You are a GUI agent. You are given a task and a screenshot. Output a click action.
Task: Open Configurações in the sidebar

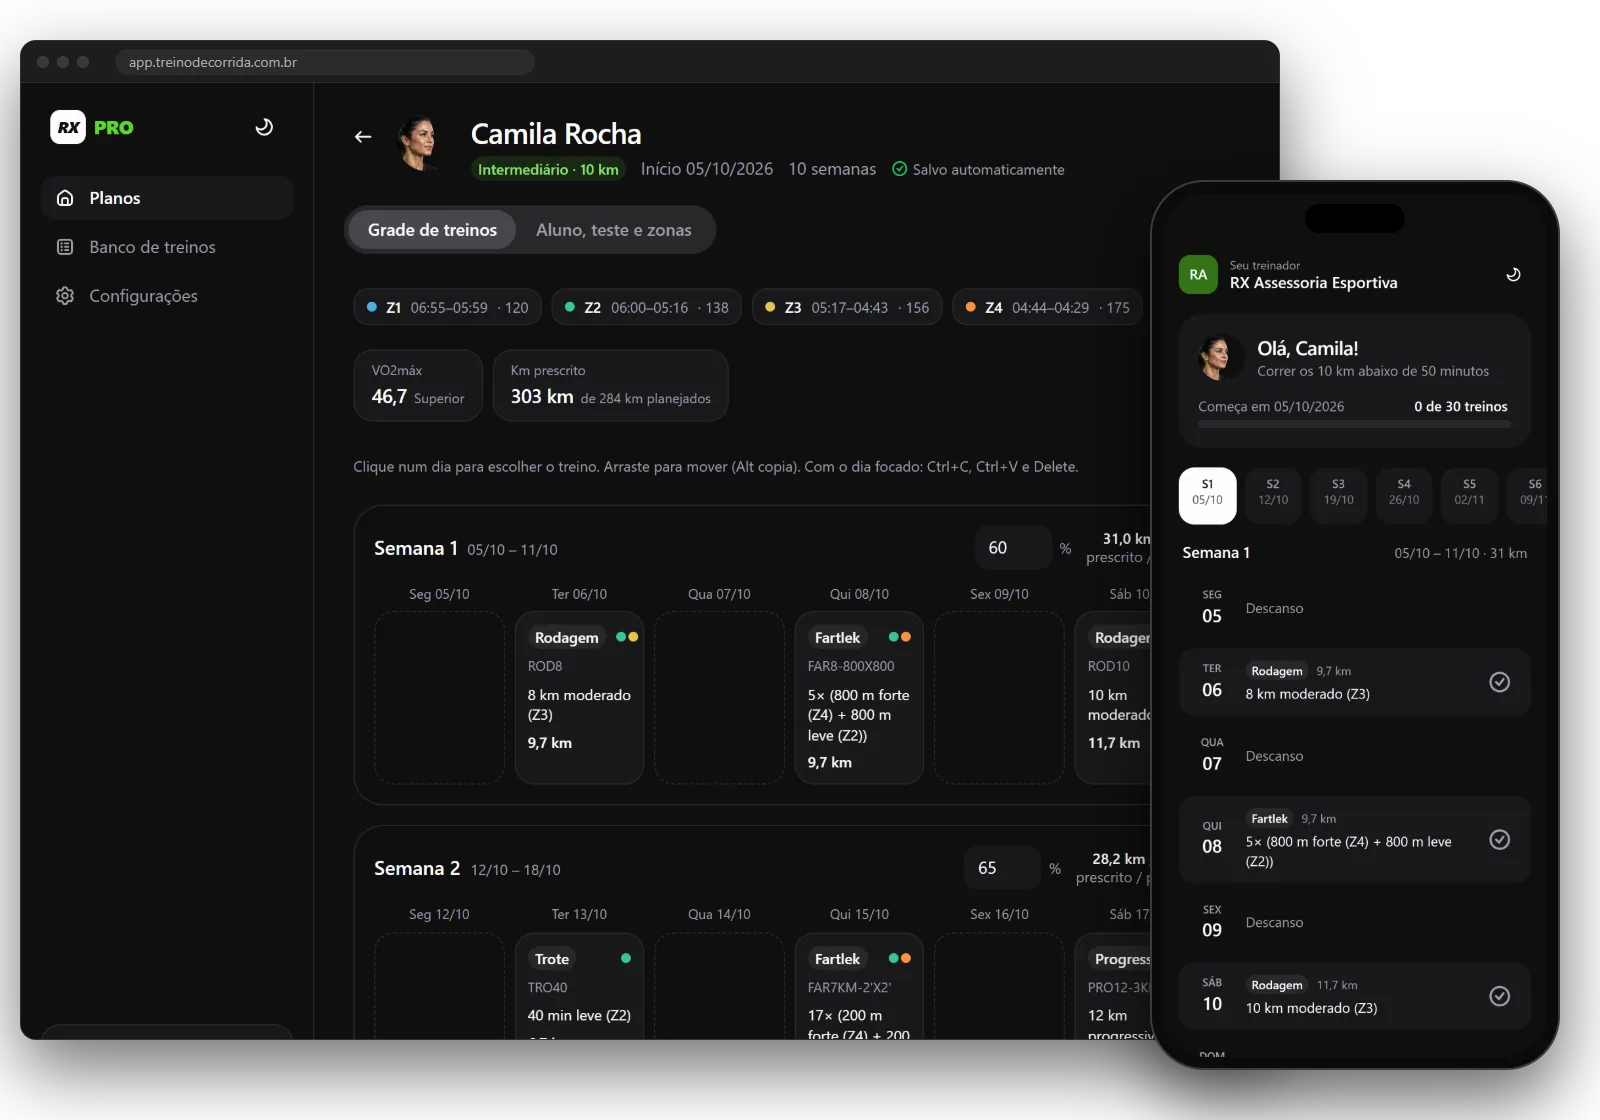pos(167,296)
